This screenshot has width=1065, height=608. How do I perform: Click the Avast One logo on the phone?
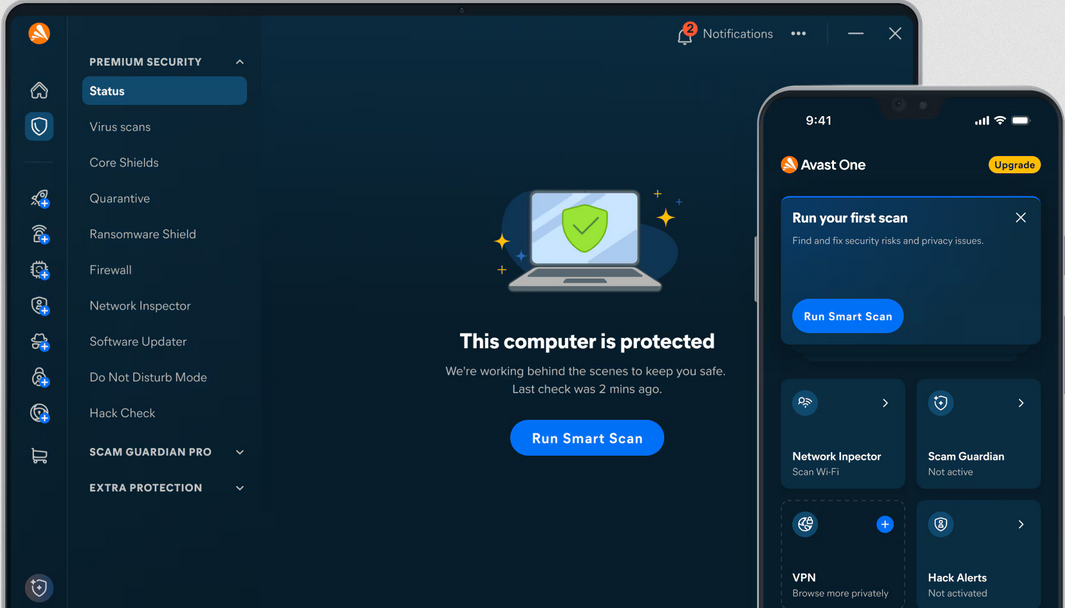(789, 164)
